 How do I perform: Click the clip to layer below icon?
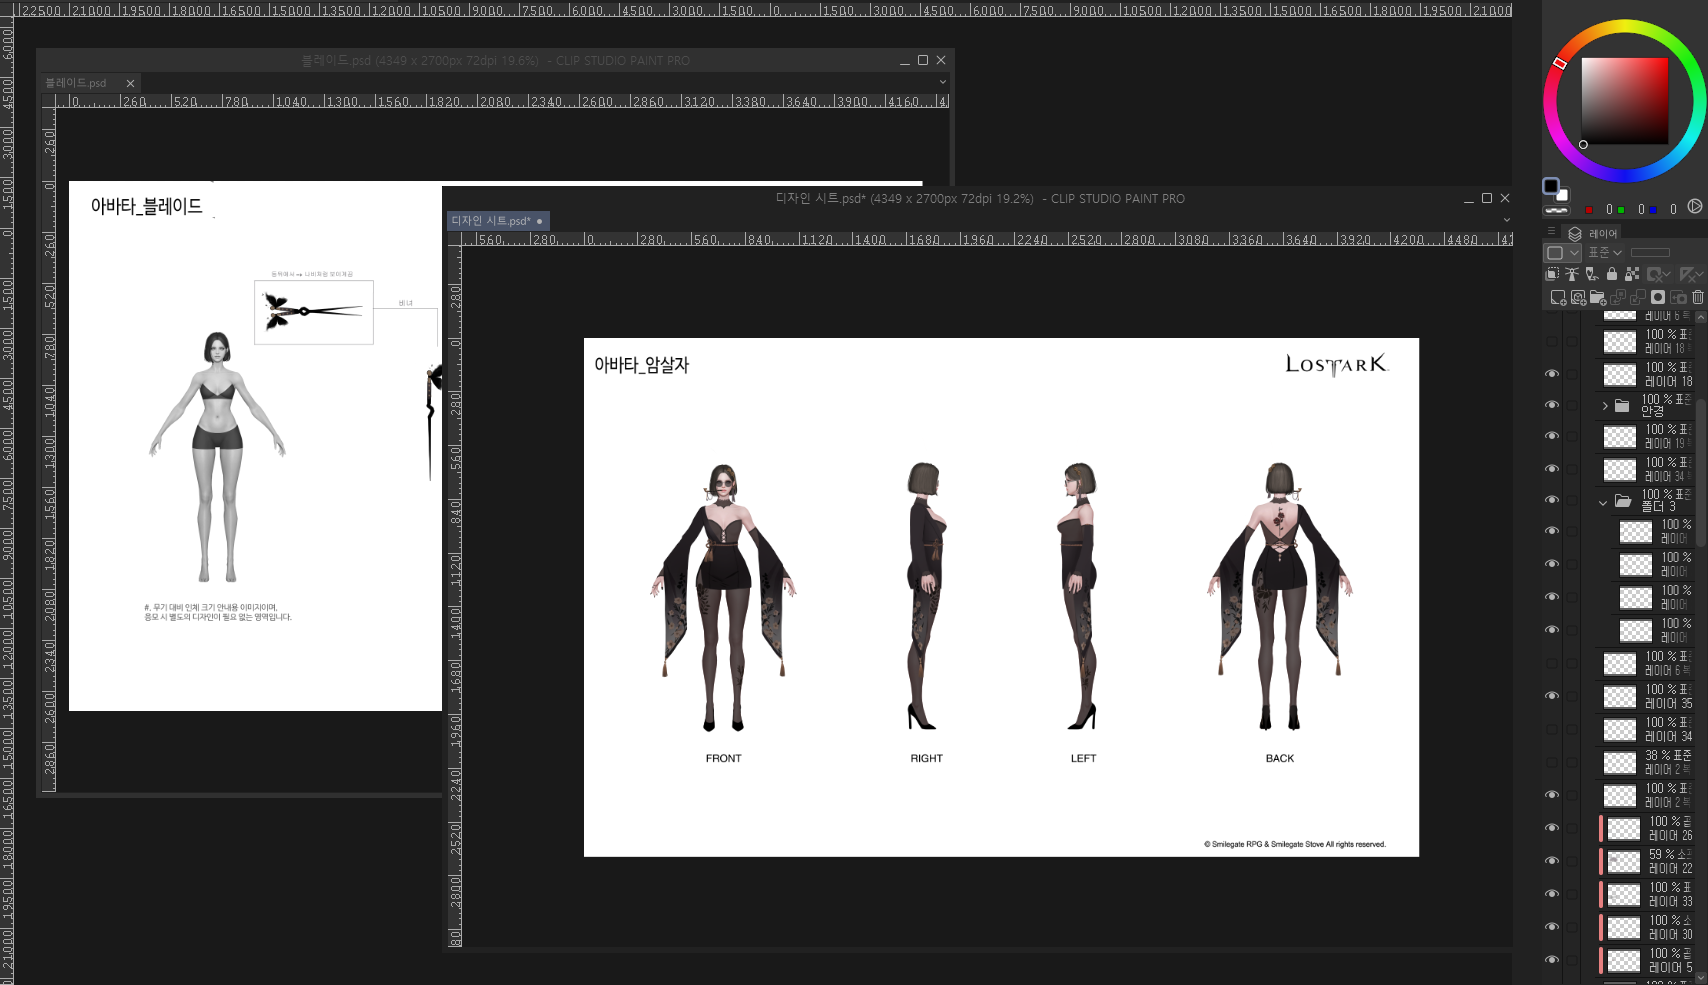pyautogui.click(x=1552, y=274)
